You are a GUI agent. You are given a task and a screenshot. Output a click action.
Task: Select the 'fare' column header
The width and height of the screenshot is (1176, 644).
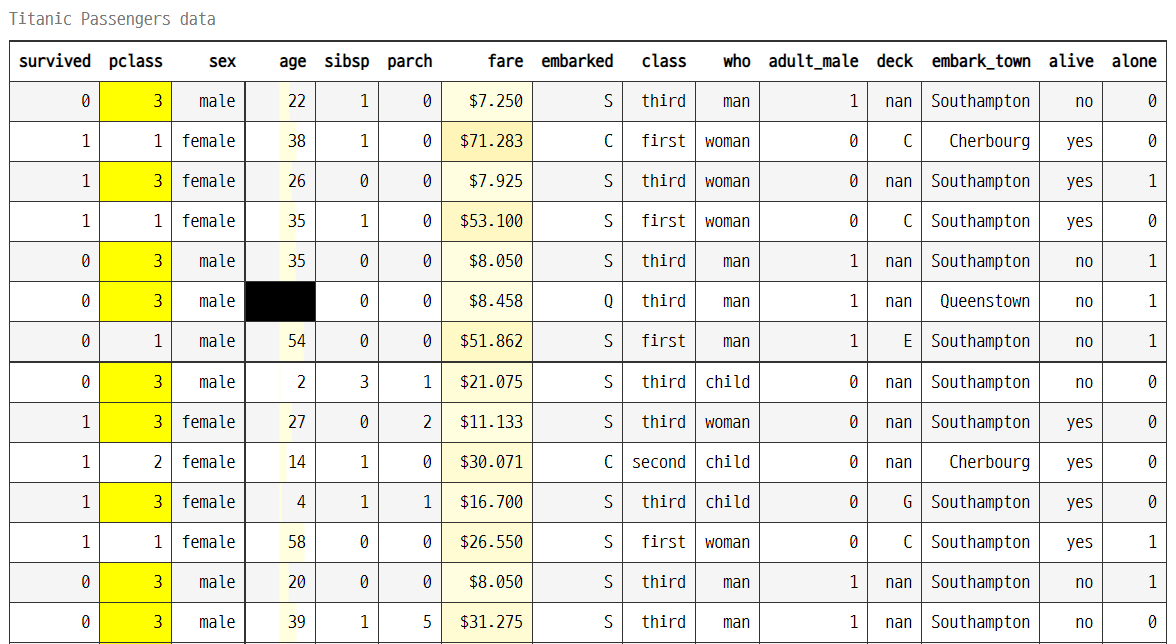point(488,61)
